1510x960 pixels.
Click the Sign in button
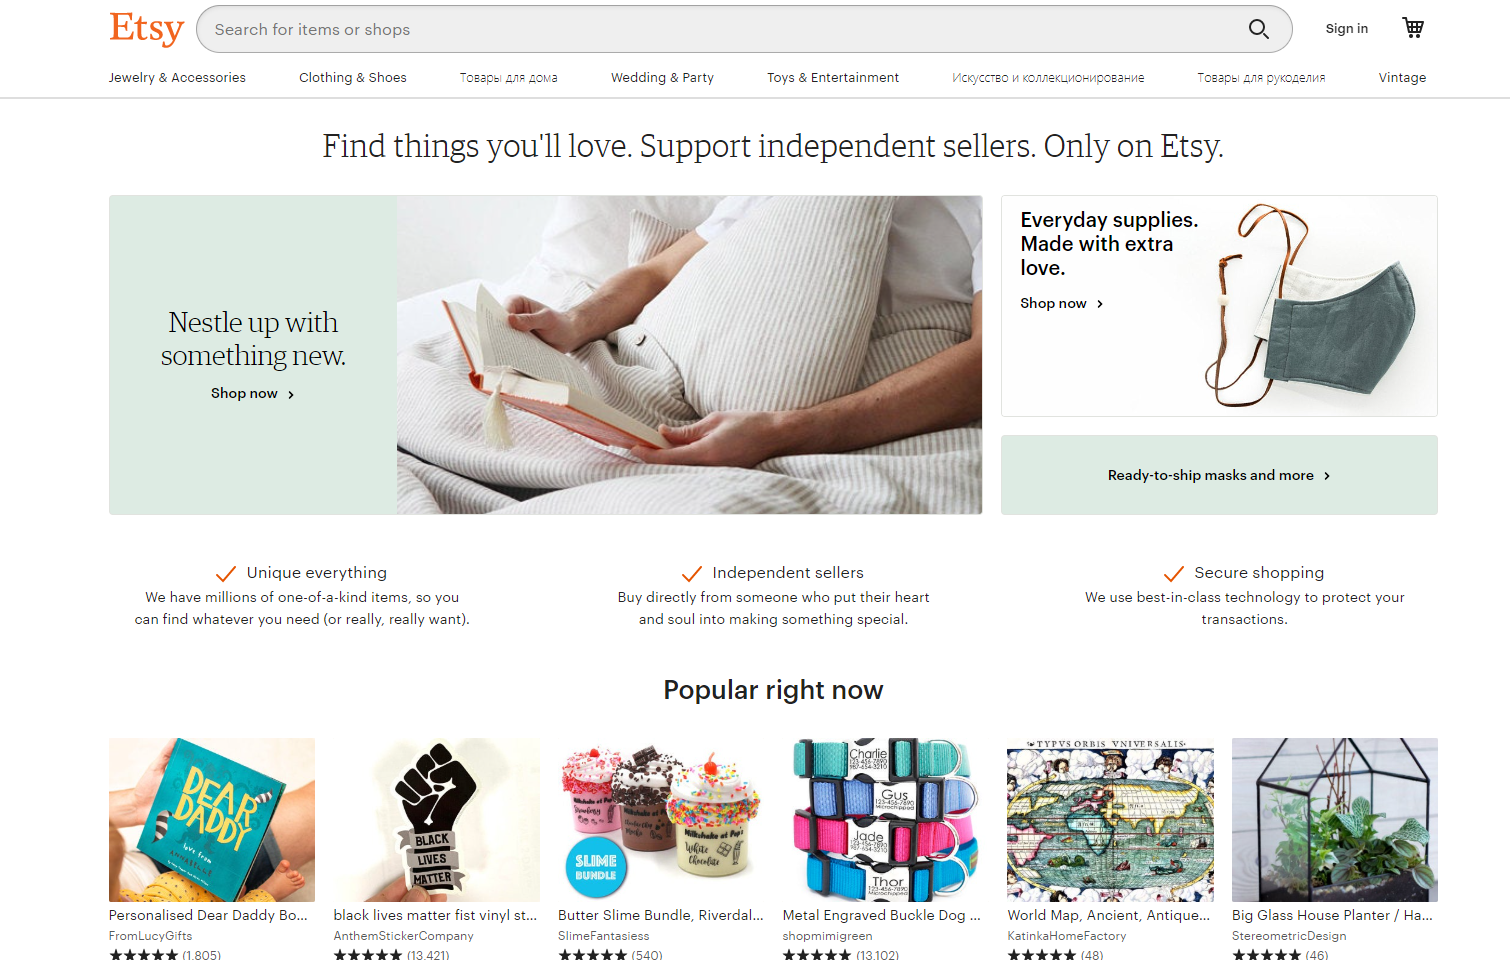click(x=1346, y=29)
